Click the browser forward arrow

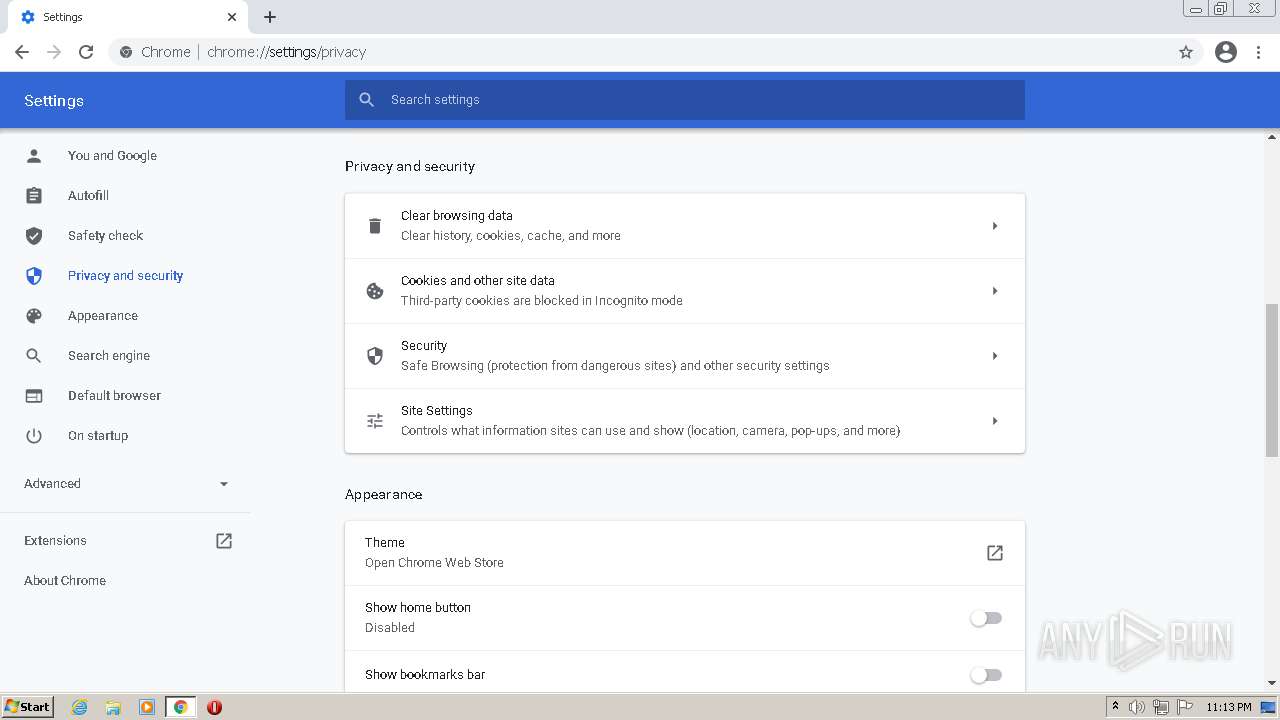[x=54, y=52]
